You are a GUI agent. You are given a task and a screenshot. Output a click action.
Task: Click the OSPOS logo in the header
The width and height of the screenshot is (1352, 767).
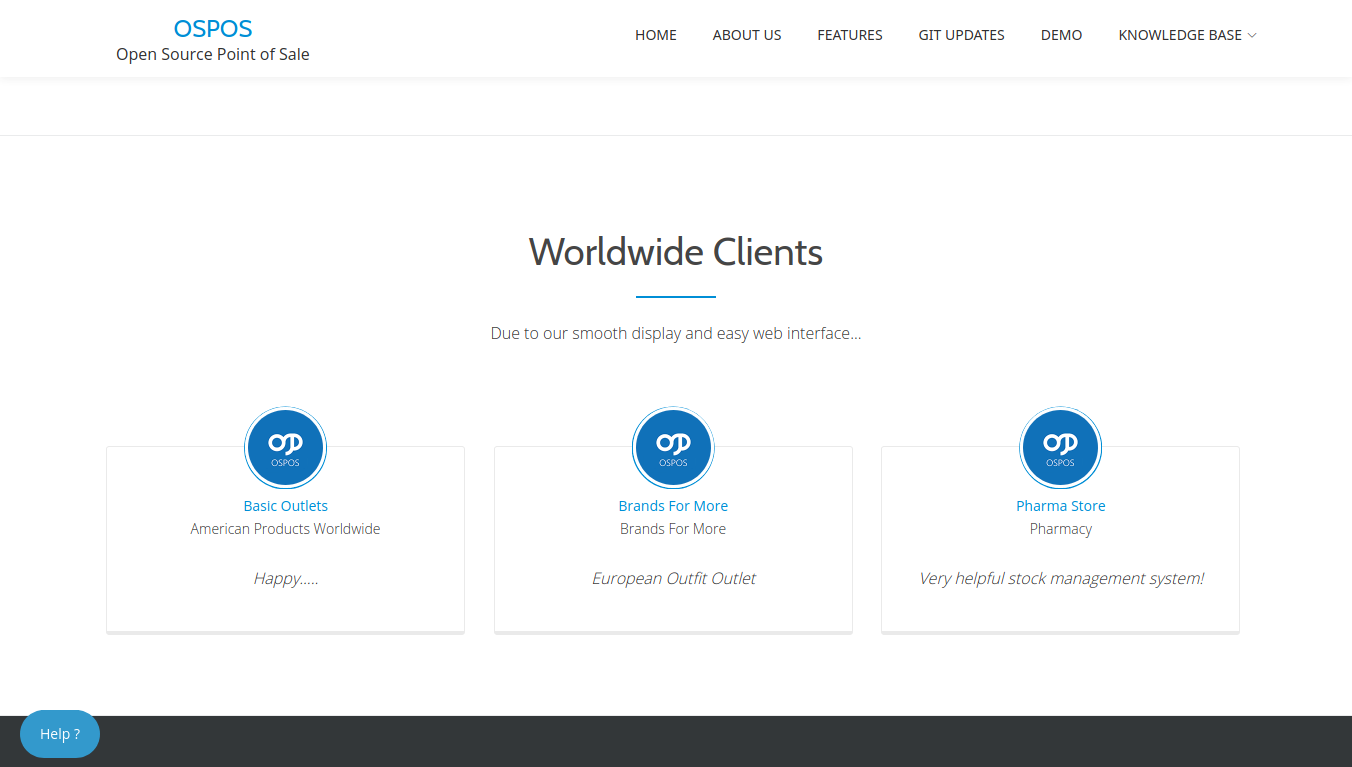[x=212, y=27]
